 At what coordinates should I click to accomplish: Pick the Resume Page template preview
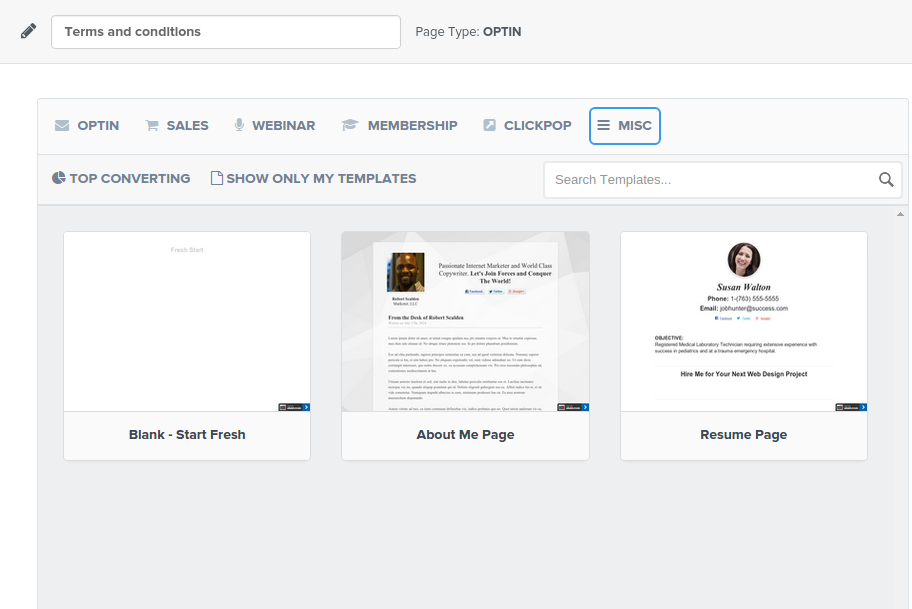click(x=743, y=322)
